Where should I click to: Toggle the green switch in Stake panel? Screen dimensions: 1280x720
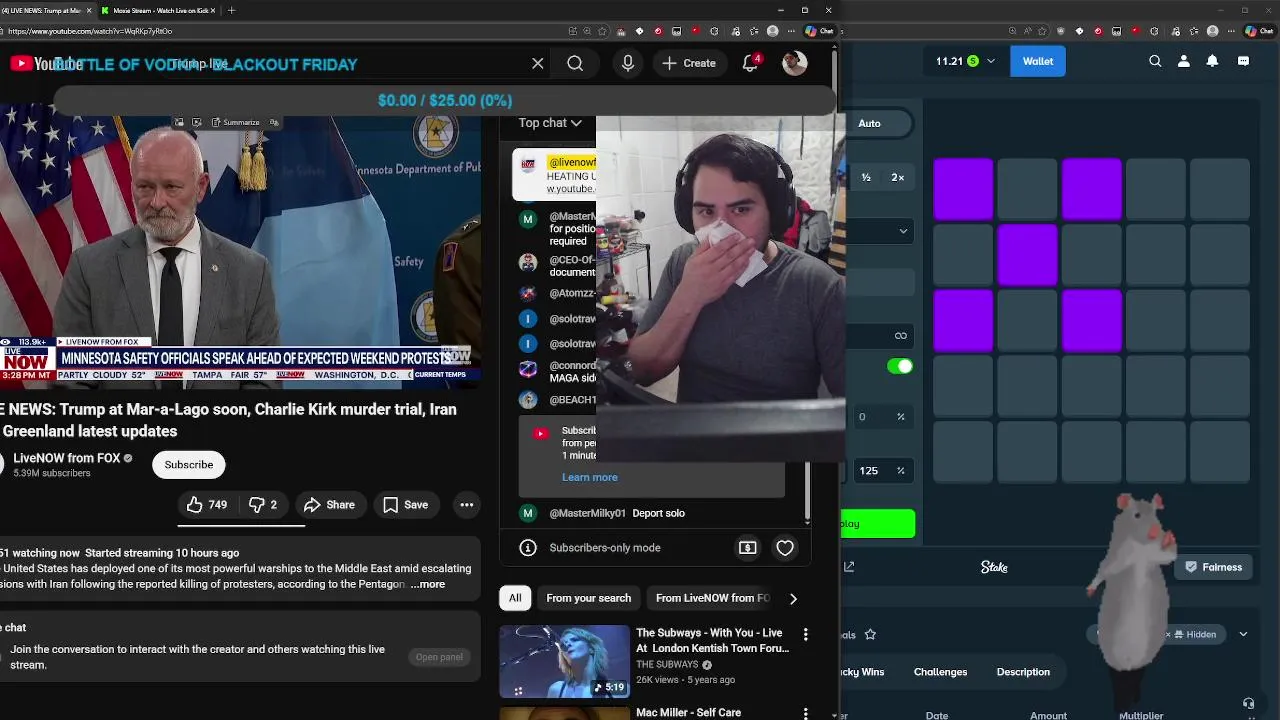tap(900, 366)
